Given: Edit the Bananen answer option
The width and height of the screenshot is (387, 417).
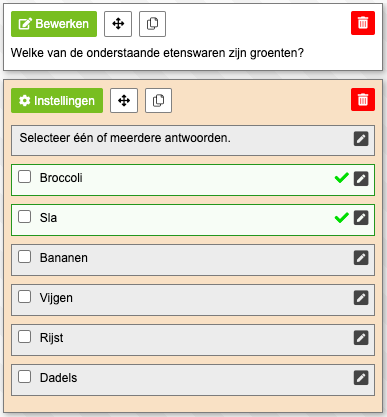Looking at the screenshot, I should point(361,258).
